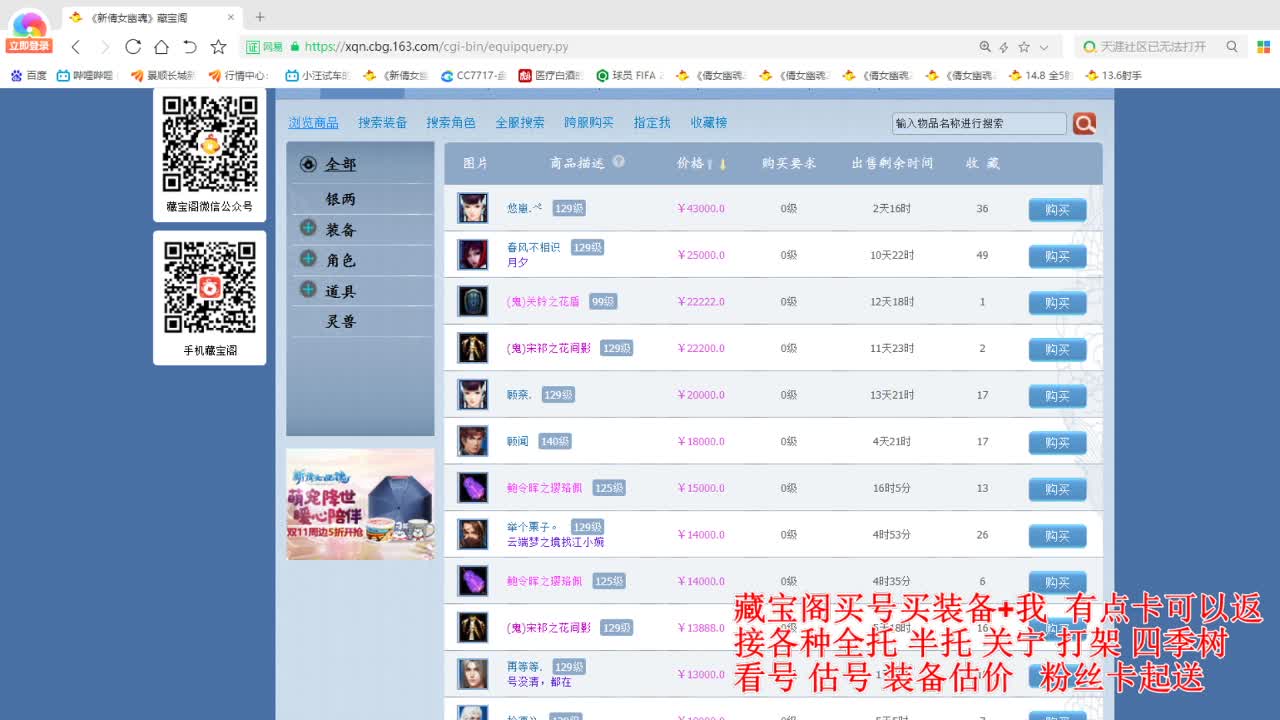Open the 百度 bookmark on the bookmarks bar
The image size is (1280, 720).
click(27, 74)
